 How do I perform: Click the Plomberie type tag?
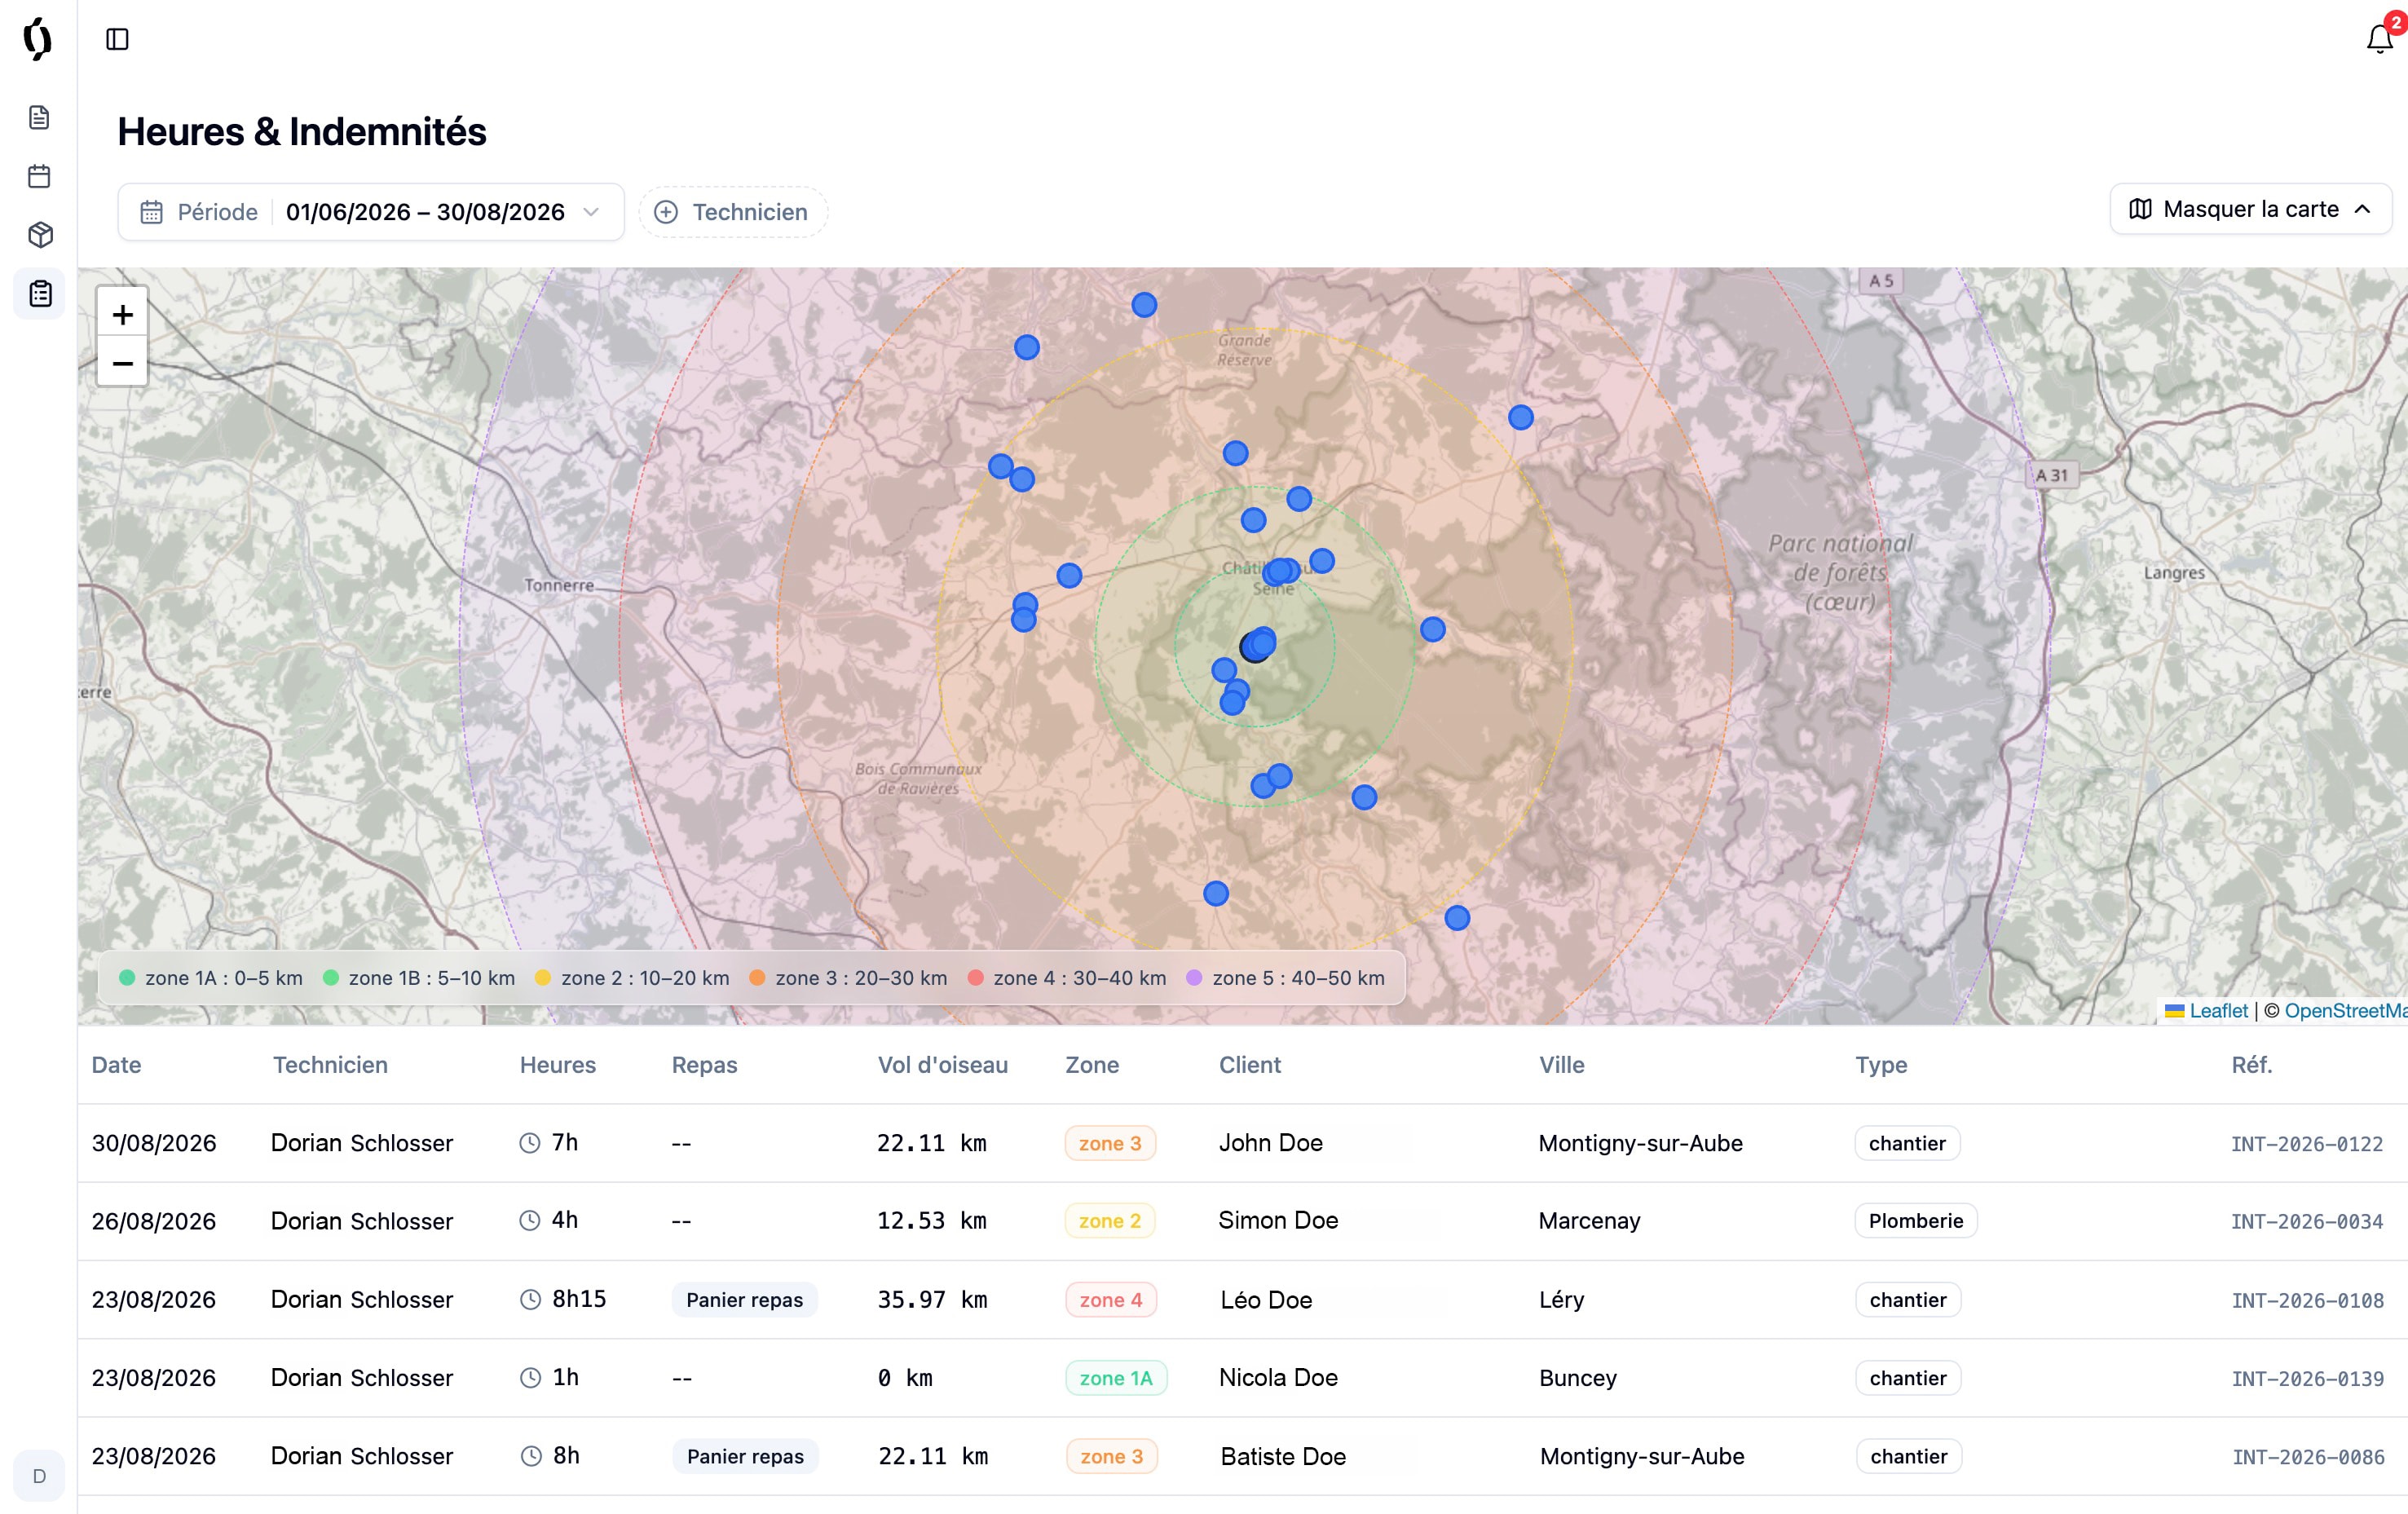click(x=1916, y=1221)
